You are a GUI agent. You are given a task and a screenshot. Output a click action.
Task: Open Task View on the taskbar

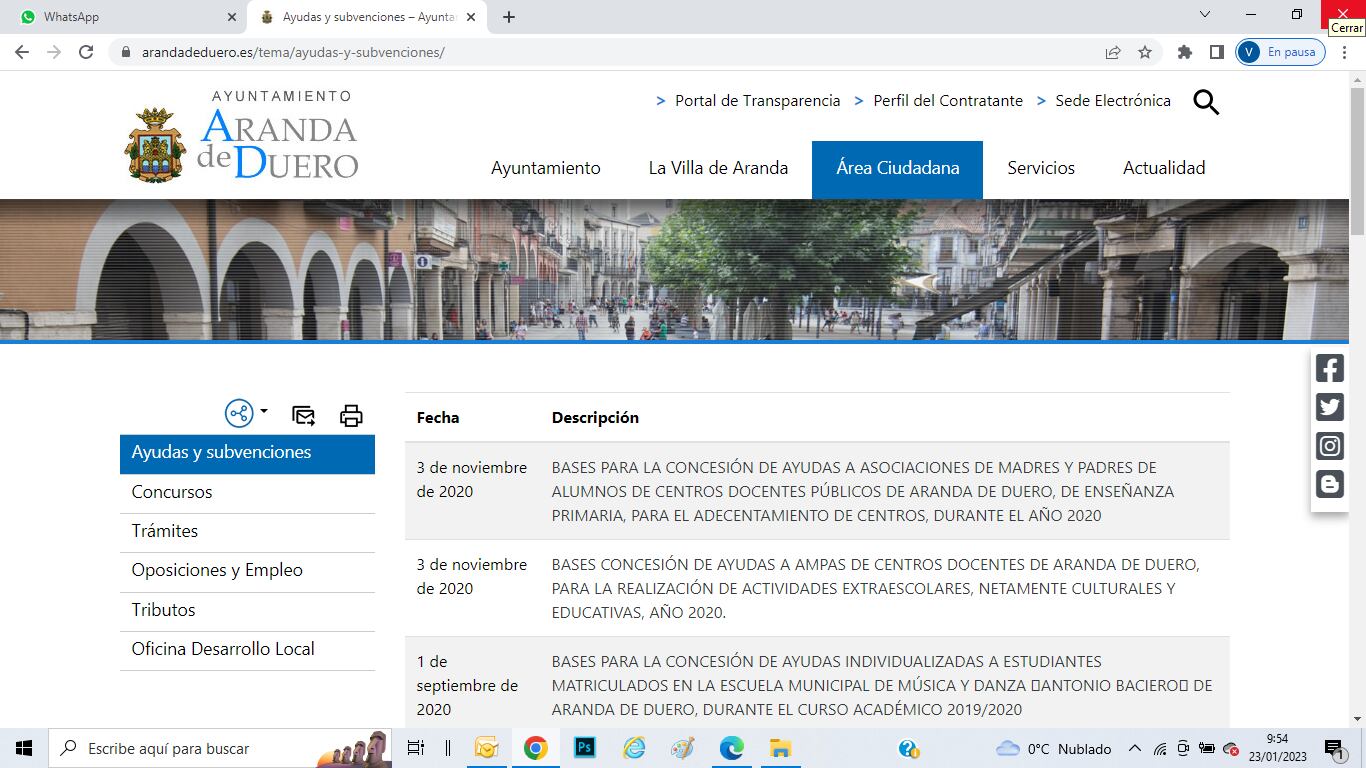pos(416,748)
